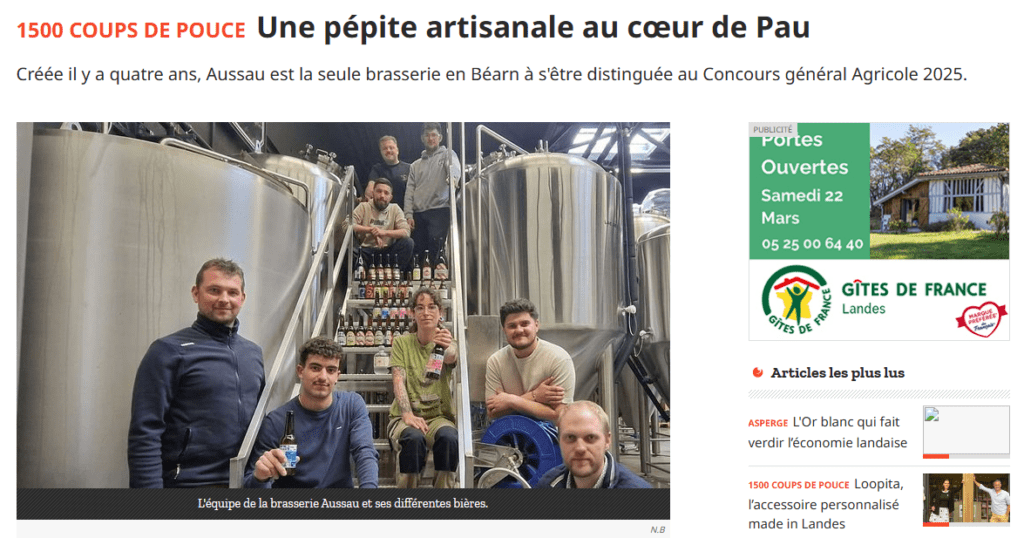Click the red flame icon beside Articles les plus lus

coord(758,373)
